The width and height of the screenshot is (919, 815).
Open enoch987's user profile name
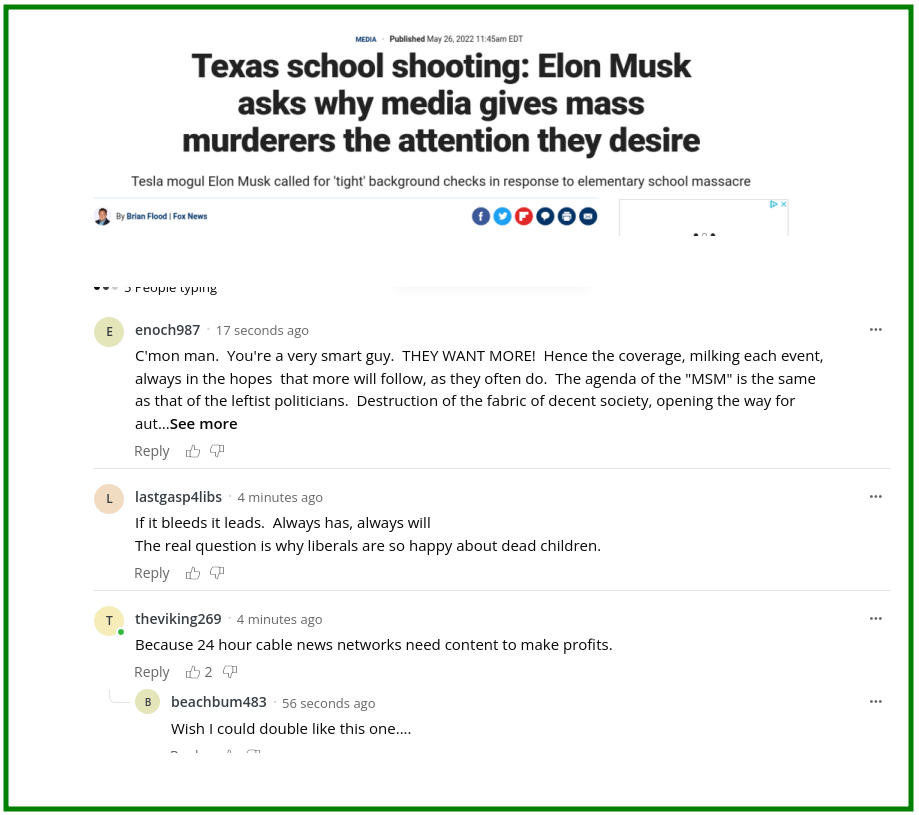click(x=168, y=330)
